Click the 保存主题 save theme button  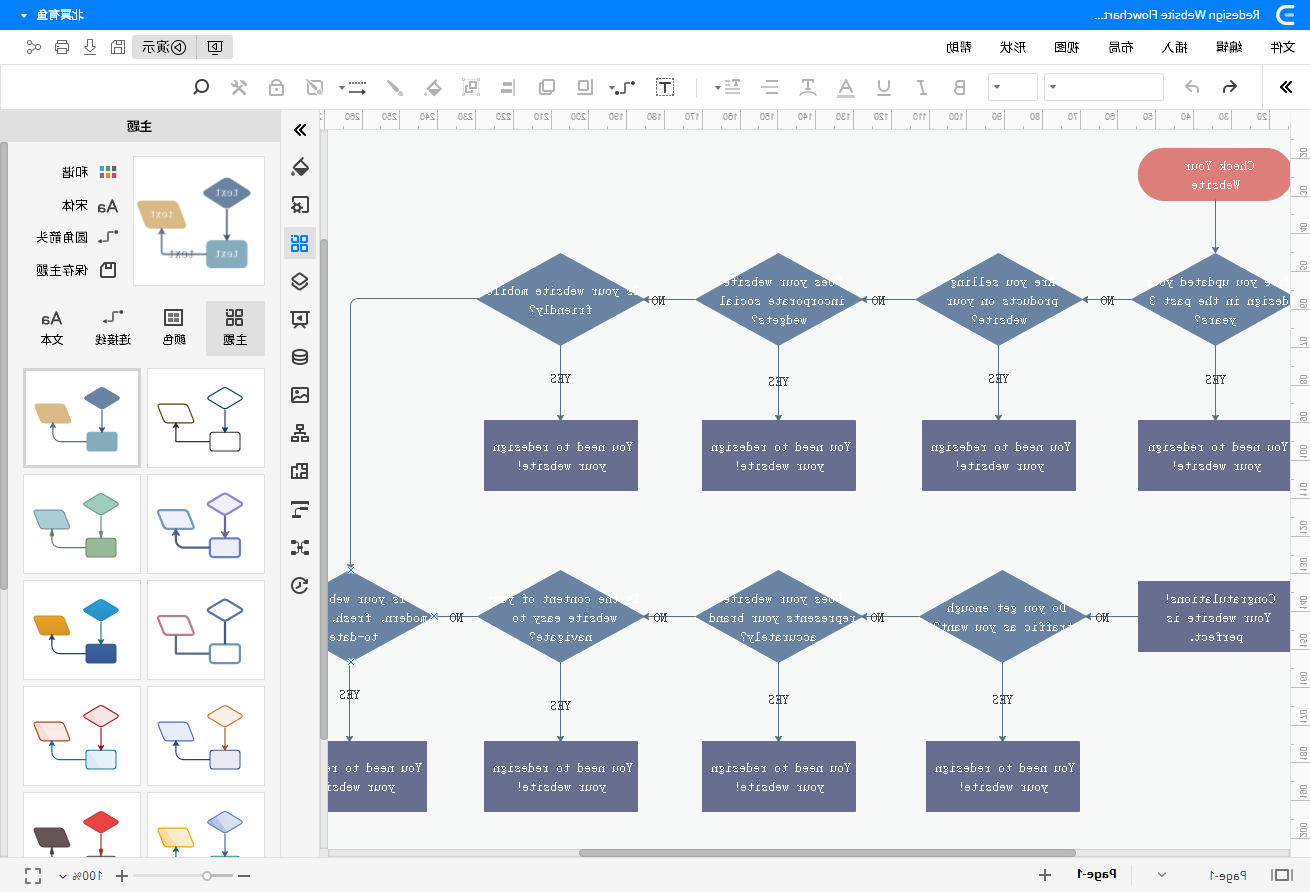pyautogui.click(x=77, y=270)
